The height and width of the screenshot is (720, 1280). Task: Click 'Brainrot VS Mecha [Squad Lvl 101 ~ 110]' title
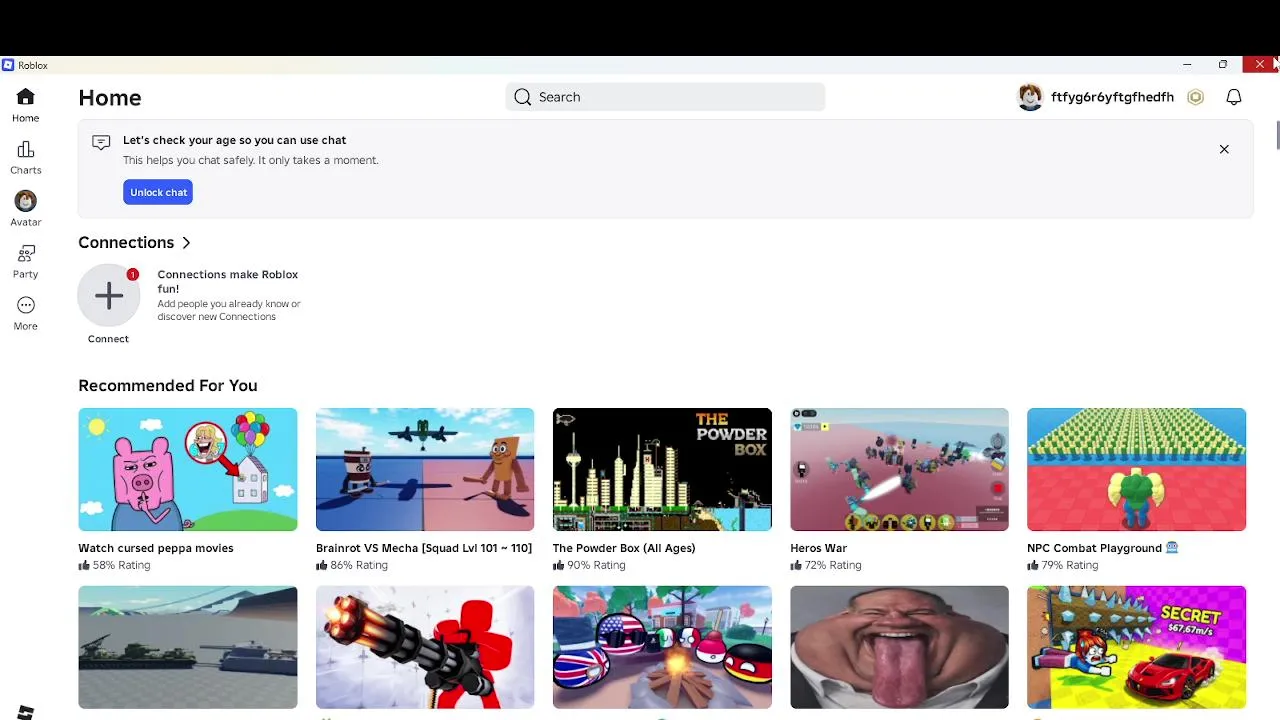tap(424, 548)
